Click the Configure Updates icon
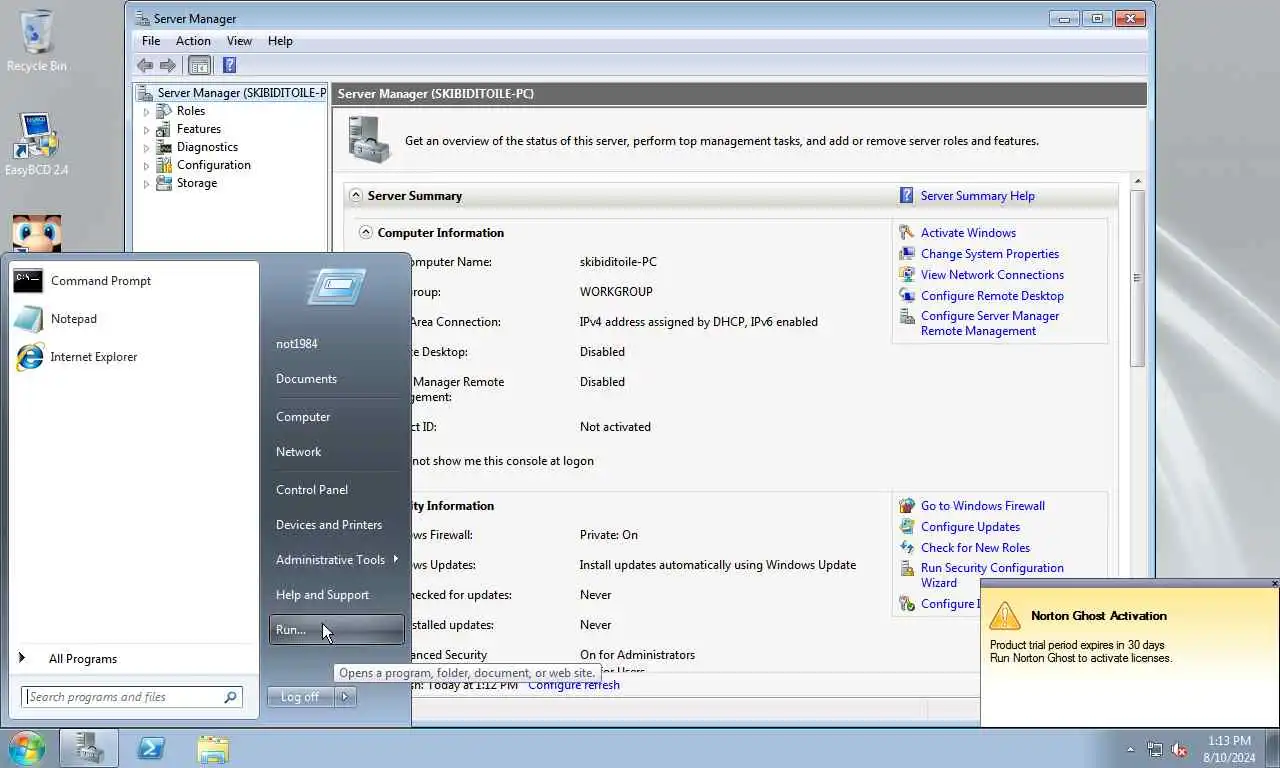 (907, 527)
